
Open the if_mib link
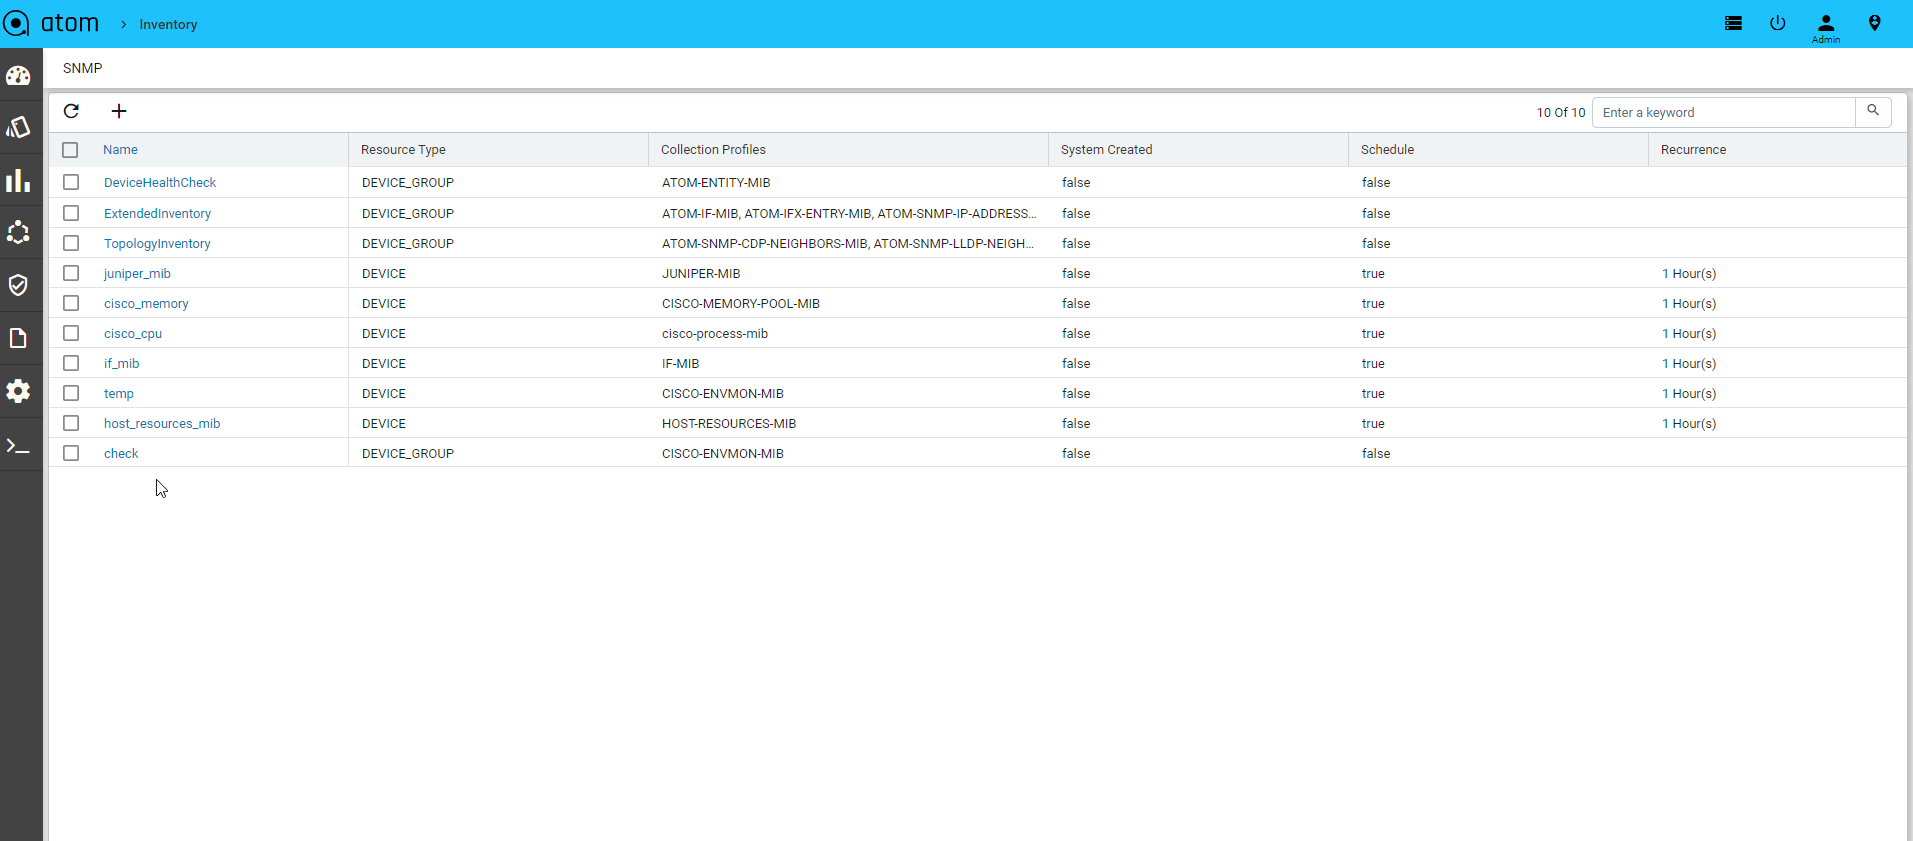(x=121, y=364)
